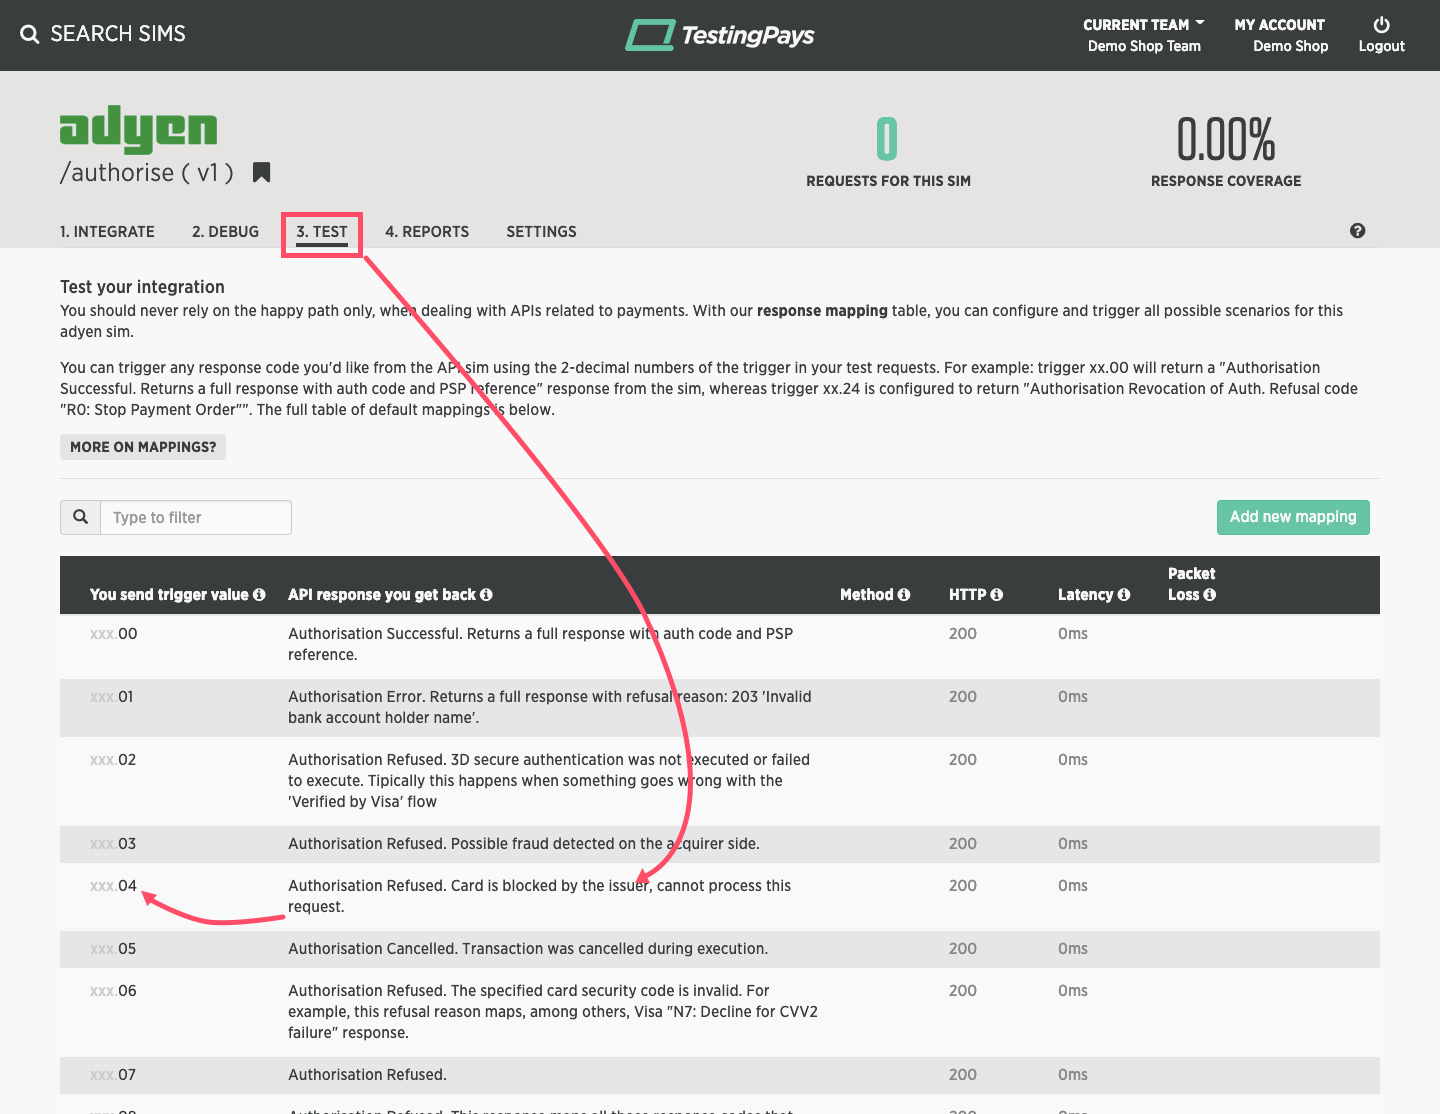This screenshot has width=1440, height=1114.
Task: Click the /authorise ( v1 ) title
Action: tap(147, 173)
